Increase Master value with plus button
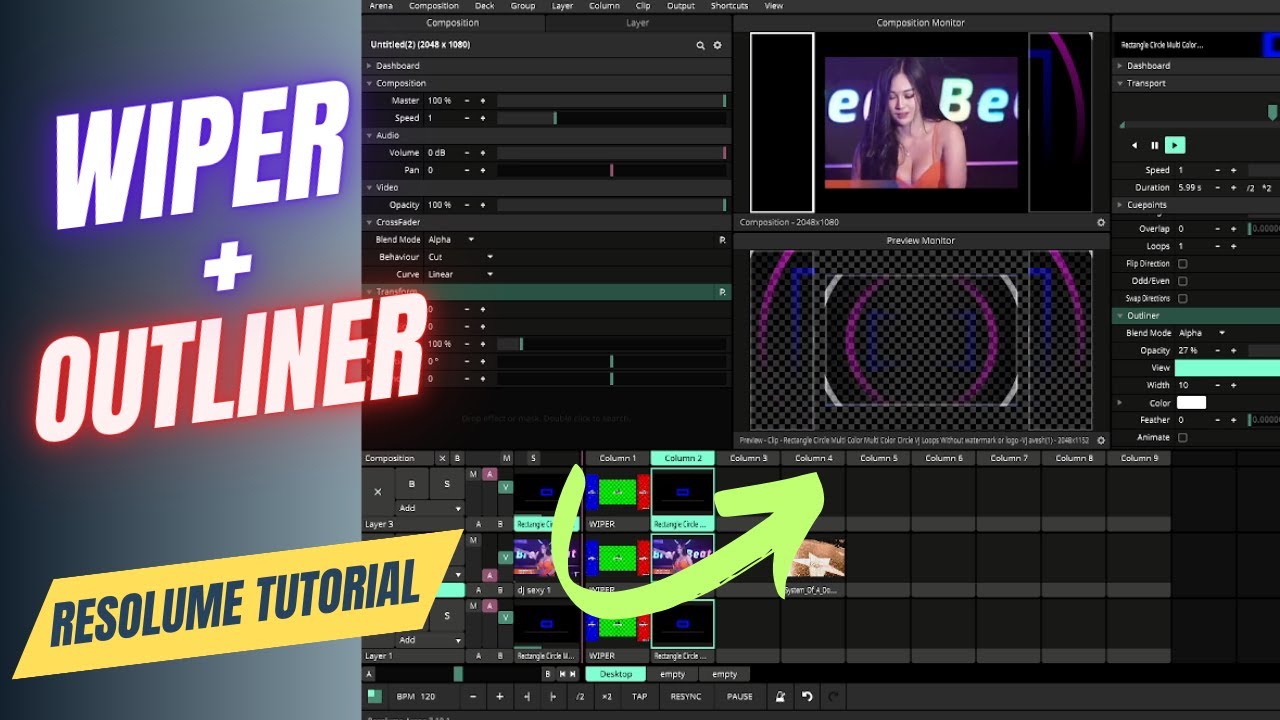Viewport: 1280px width, 720px height. point(482,101)
